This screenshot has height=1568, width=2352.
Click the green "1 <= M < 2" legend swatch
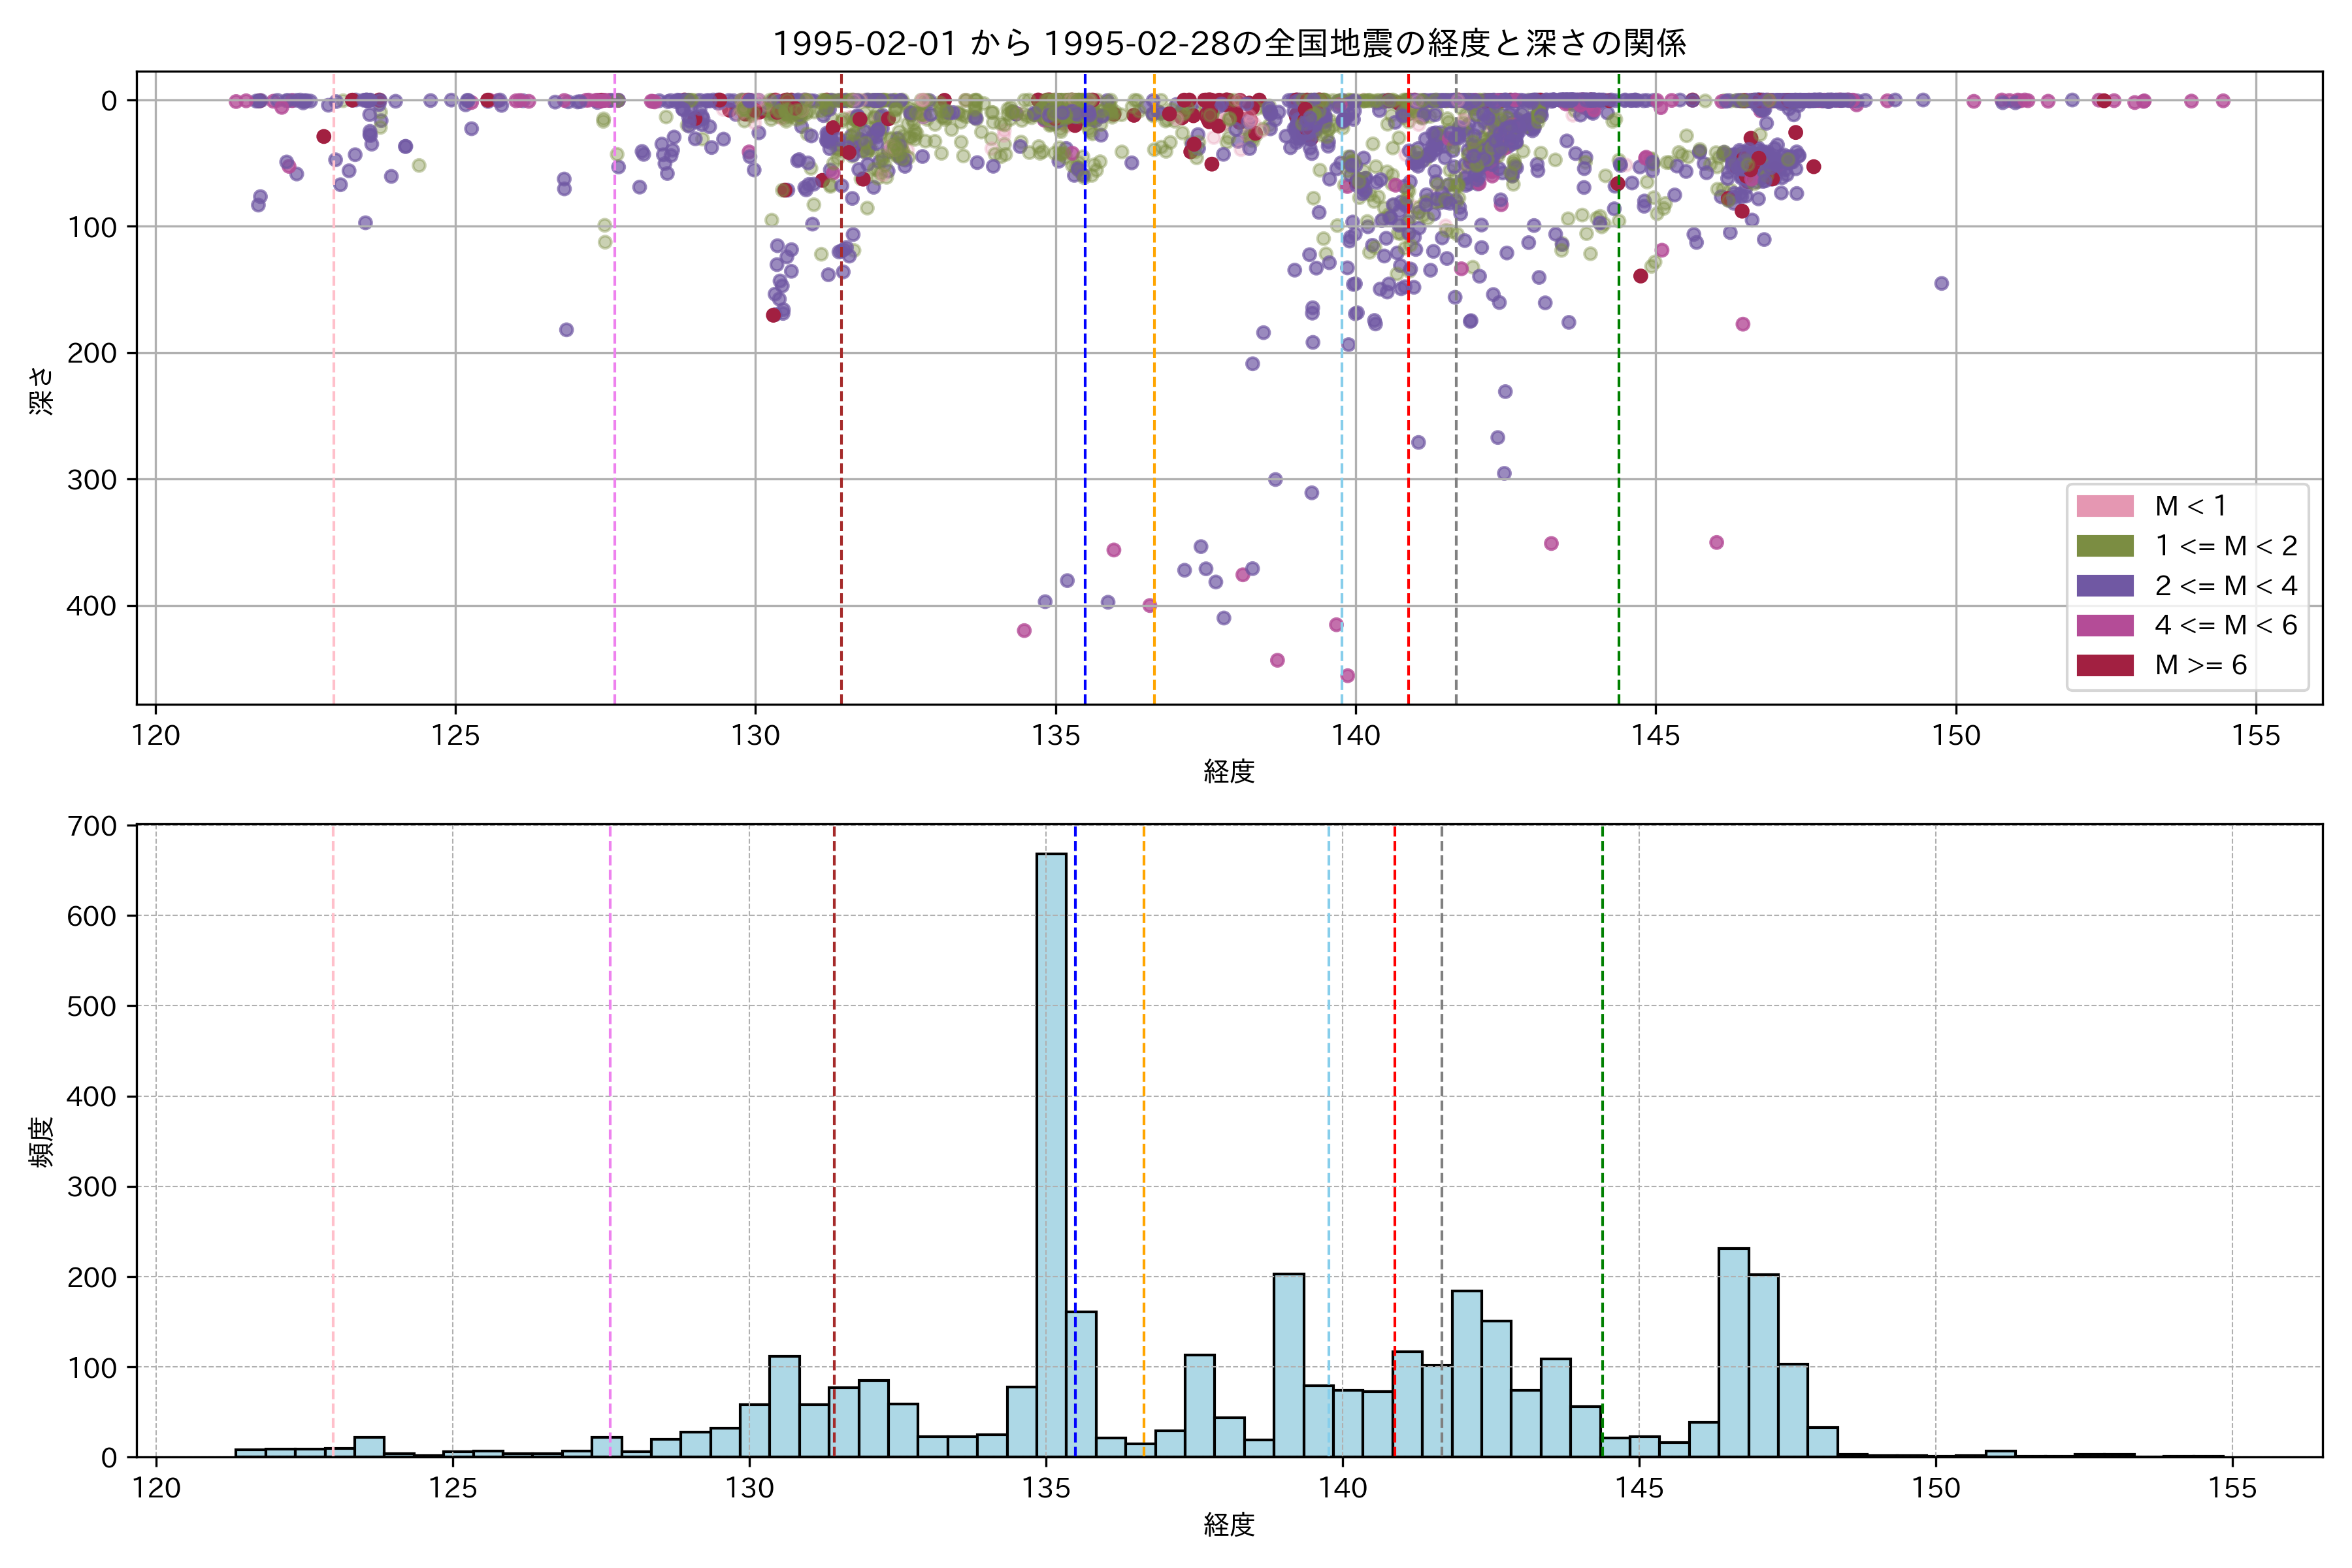click(2105, 546)
